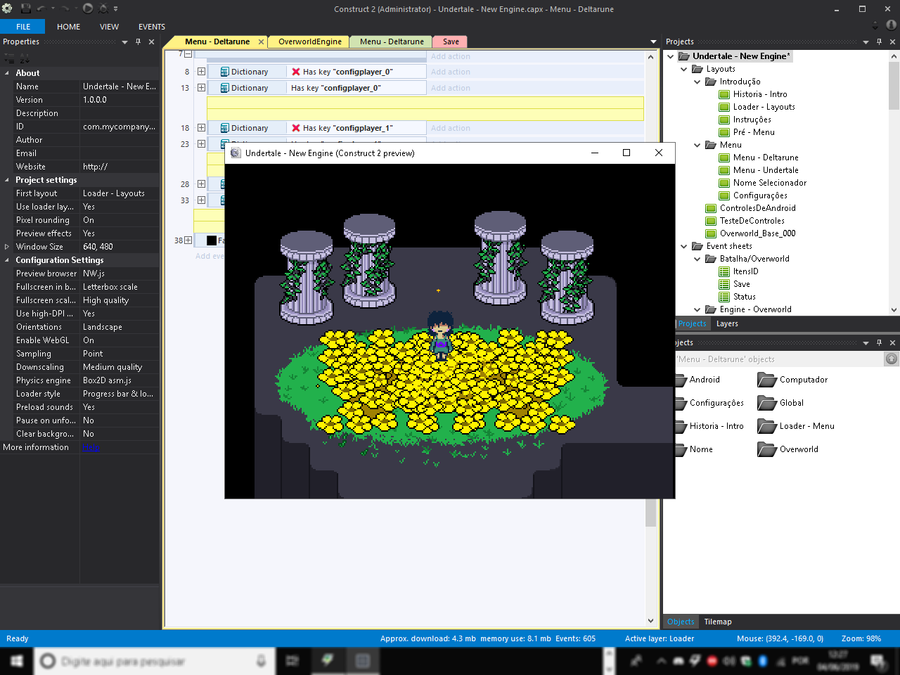Click the Dictionary icon in event 8

[x=225, y=72]
